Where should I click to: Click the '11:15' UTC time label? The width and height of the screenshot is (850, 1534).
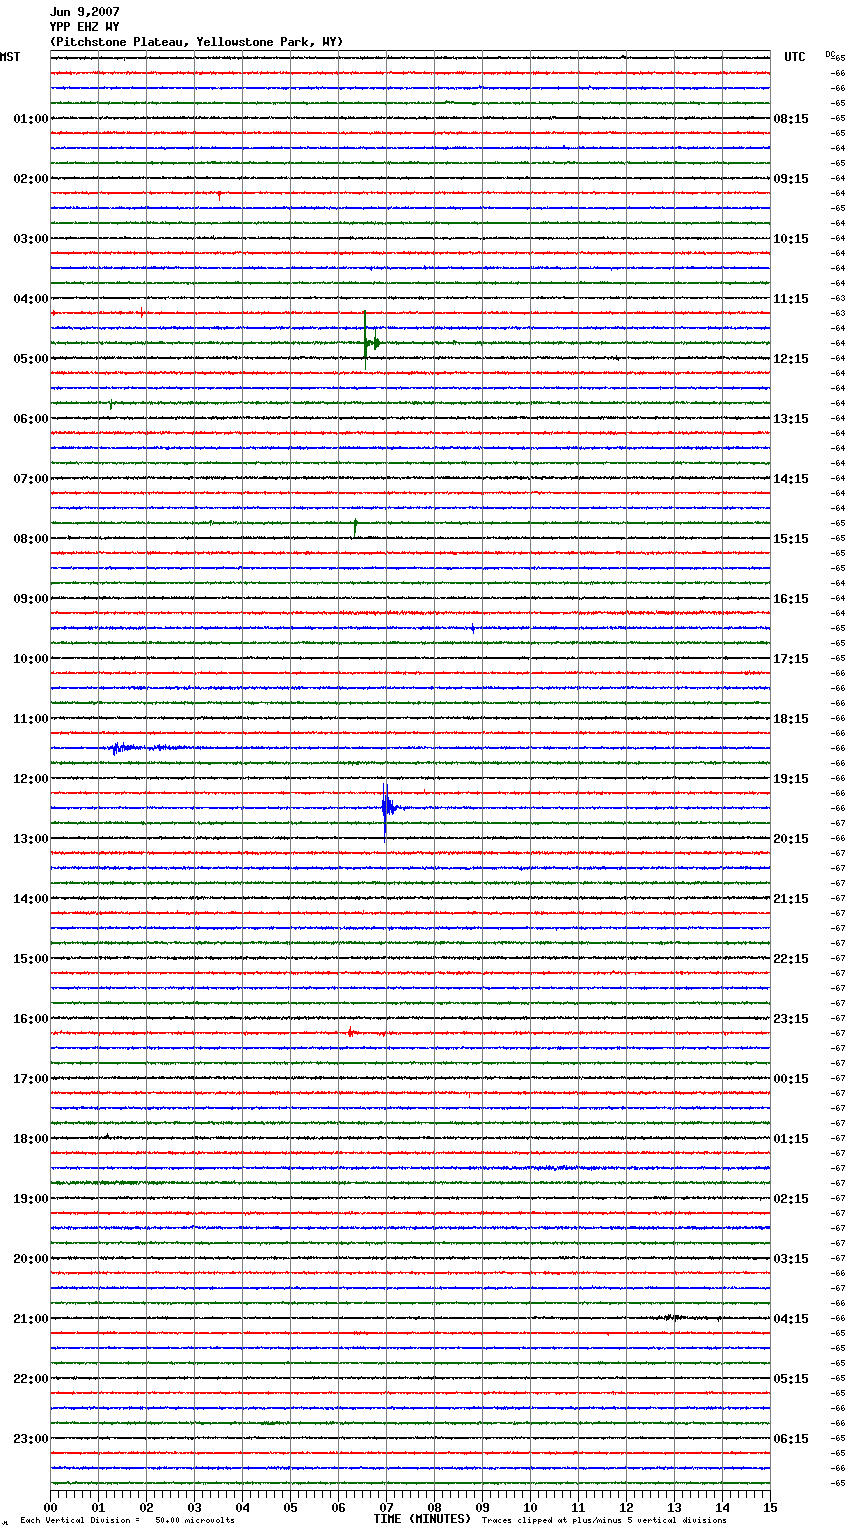click(x=791, y=299)
